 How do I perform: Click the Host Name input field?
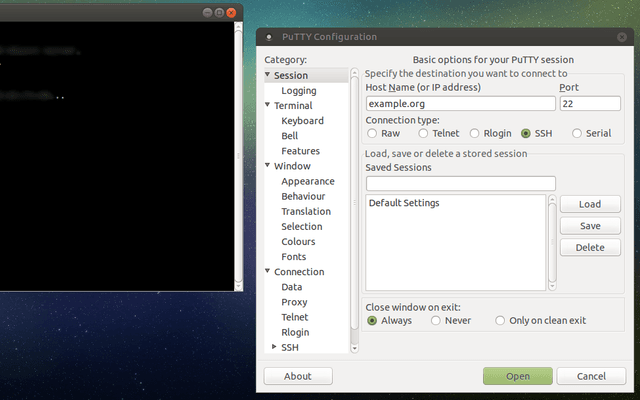pyautogui.click(x=461, y=104)
